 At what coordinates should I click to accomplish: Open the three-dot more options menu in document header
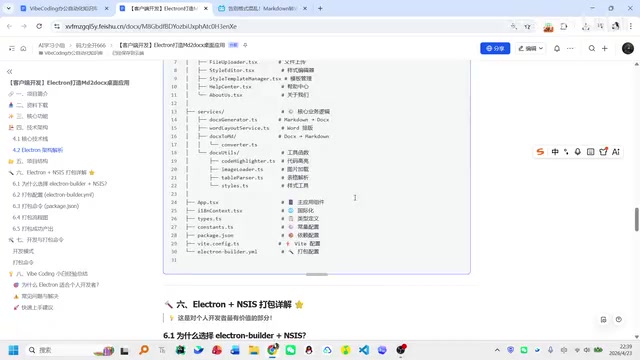tap(570, 48)
